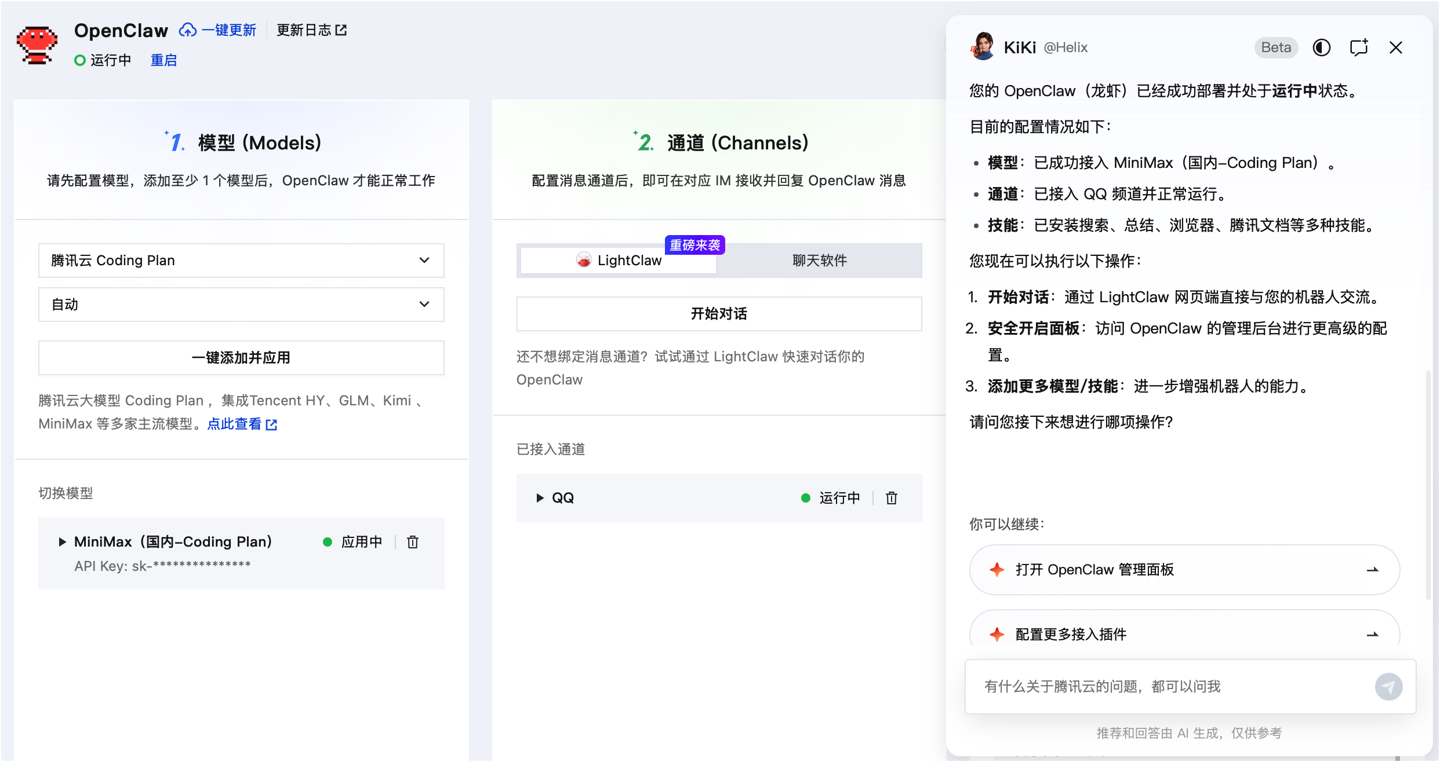
Task: Open the 腾讯云 Coding Plan dropdown
Action: (x=240, y=260)
